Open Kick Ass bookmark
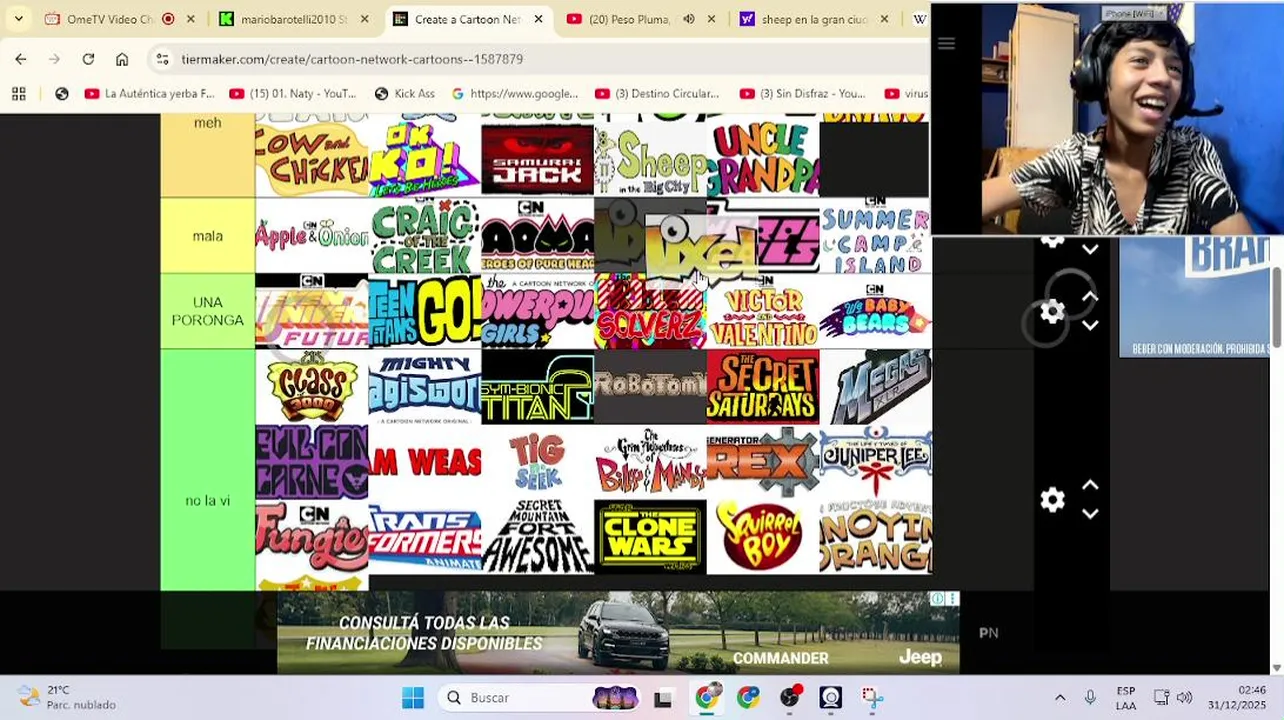Screen dimensions: 1284x720 pyautogui.click(x=404, y=94)
